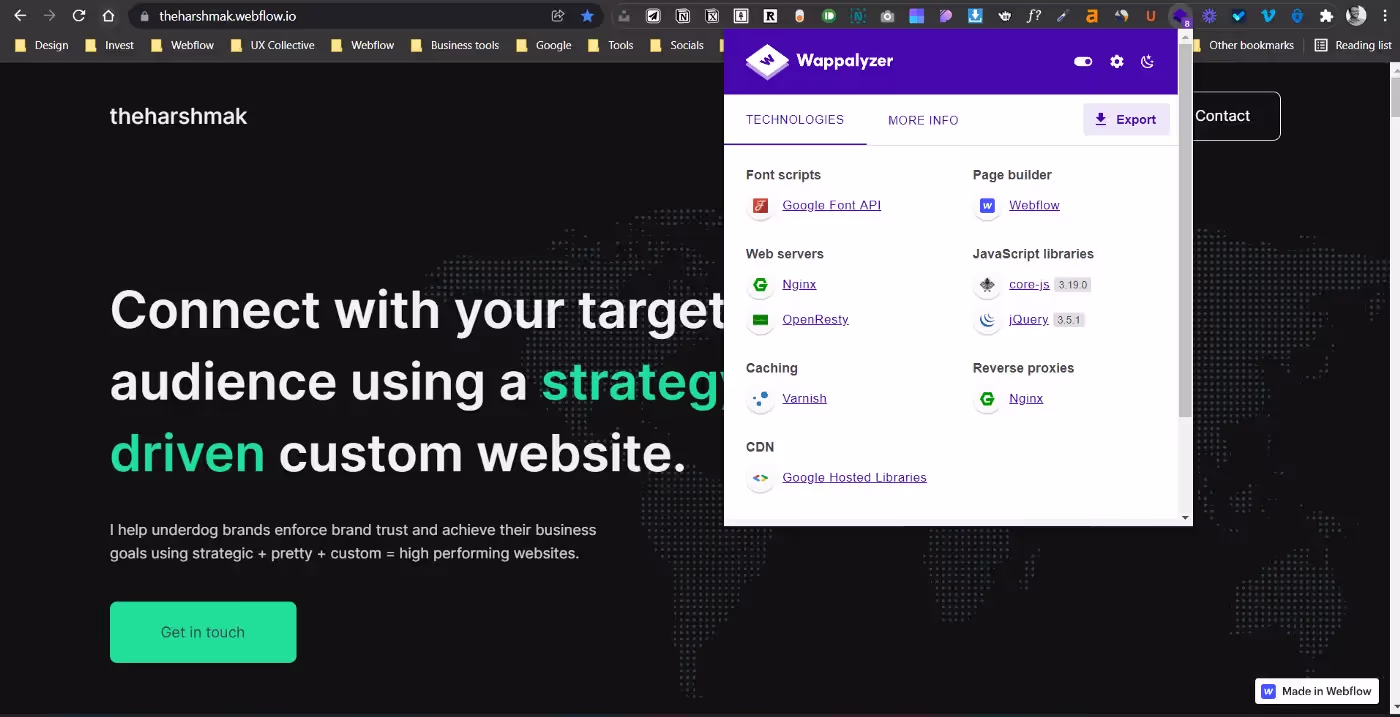This screenshot has width=1400, height=717.
Task: Click the Vimeo extension icon
Action: 1268,16
